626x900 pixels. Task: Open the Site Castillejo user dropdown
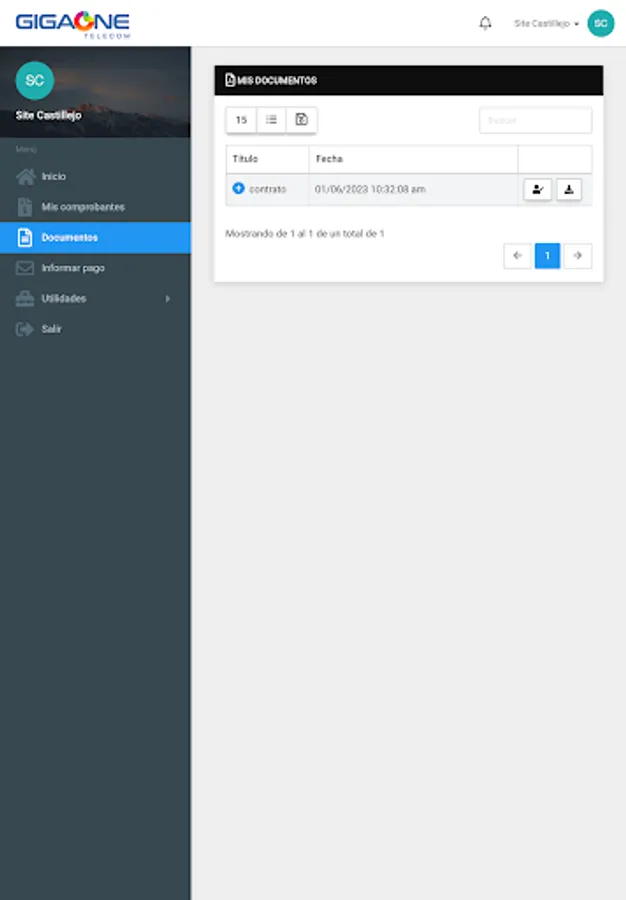tap(546, 24)
